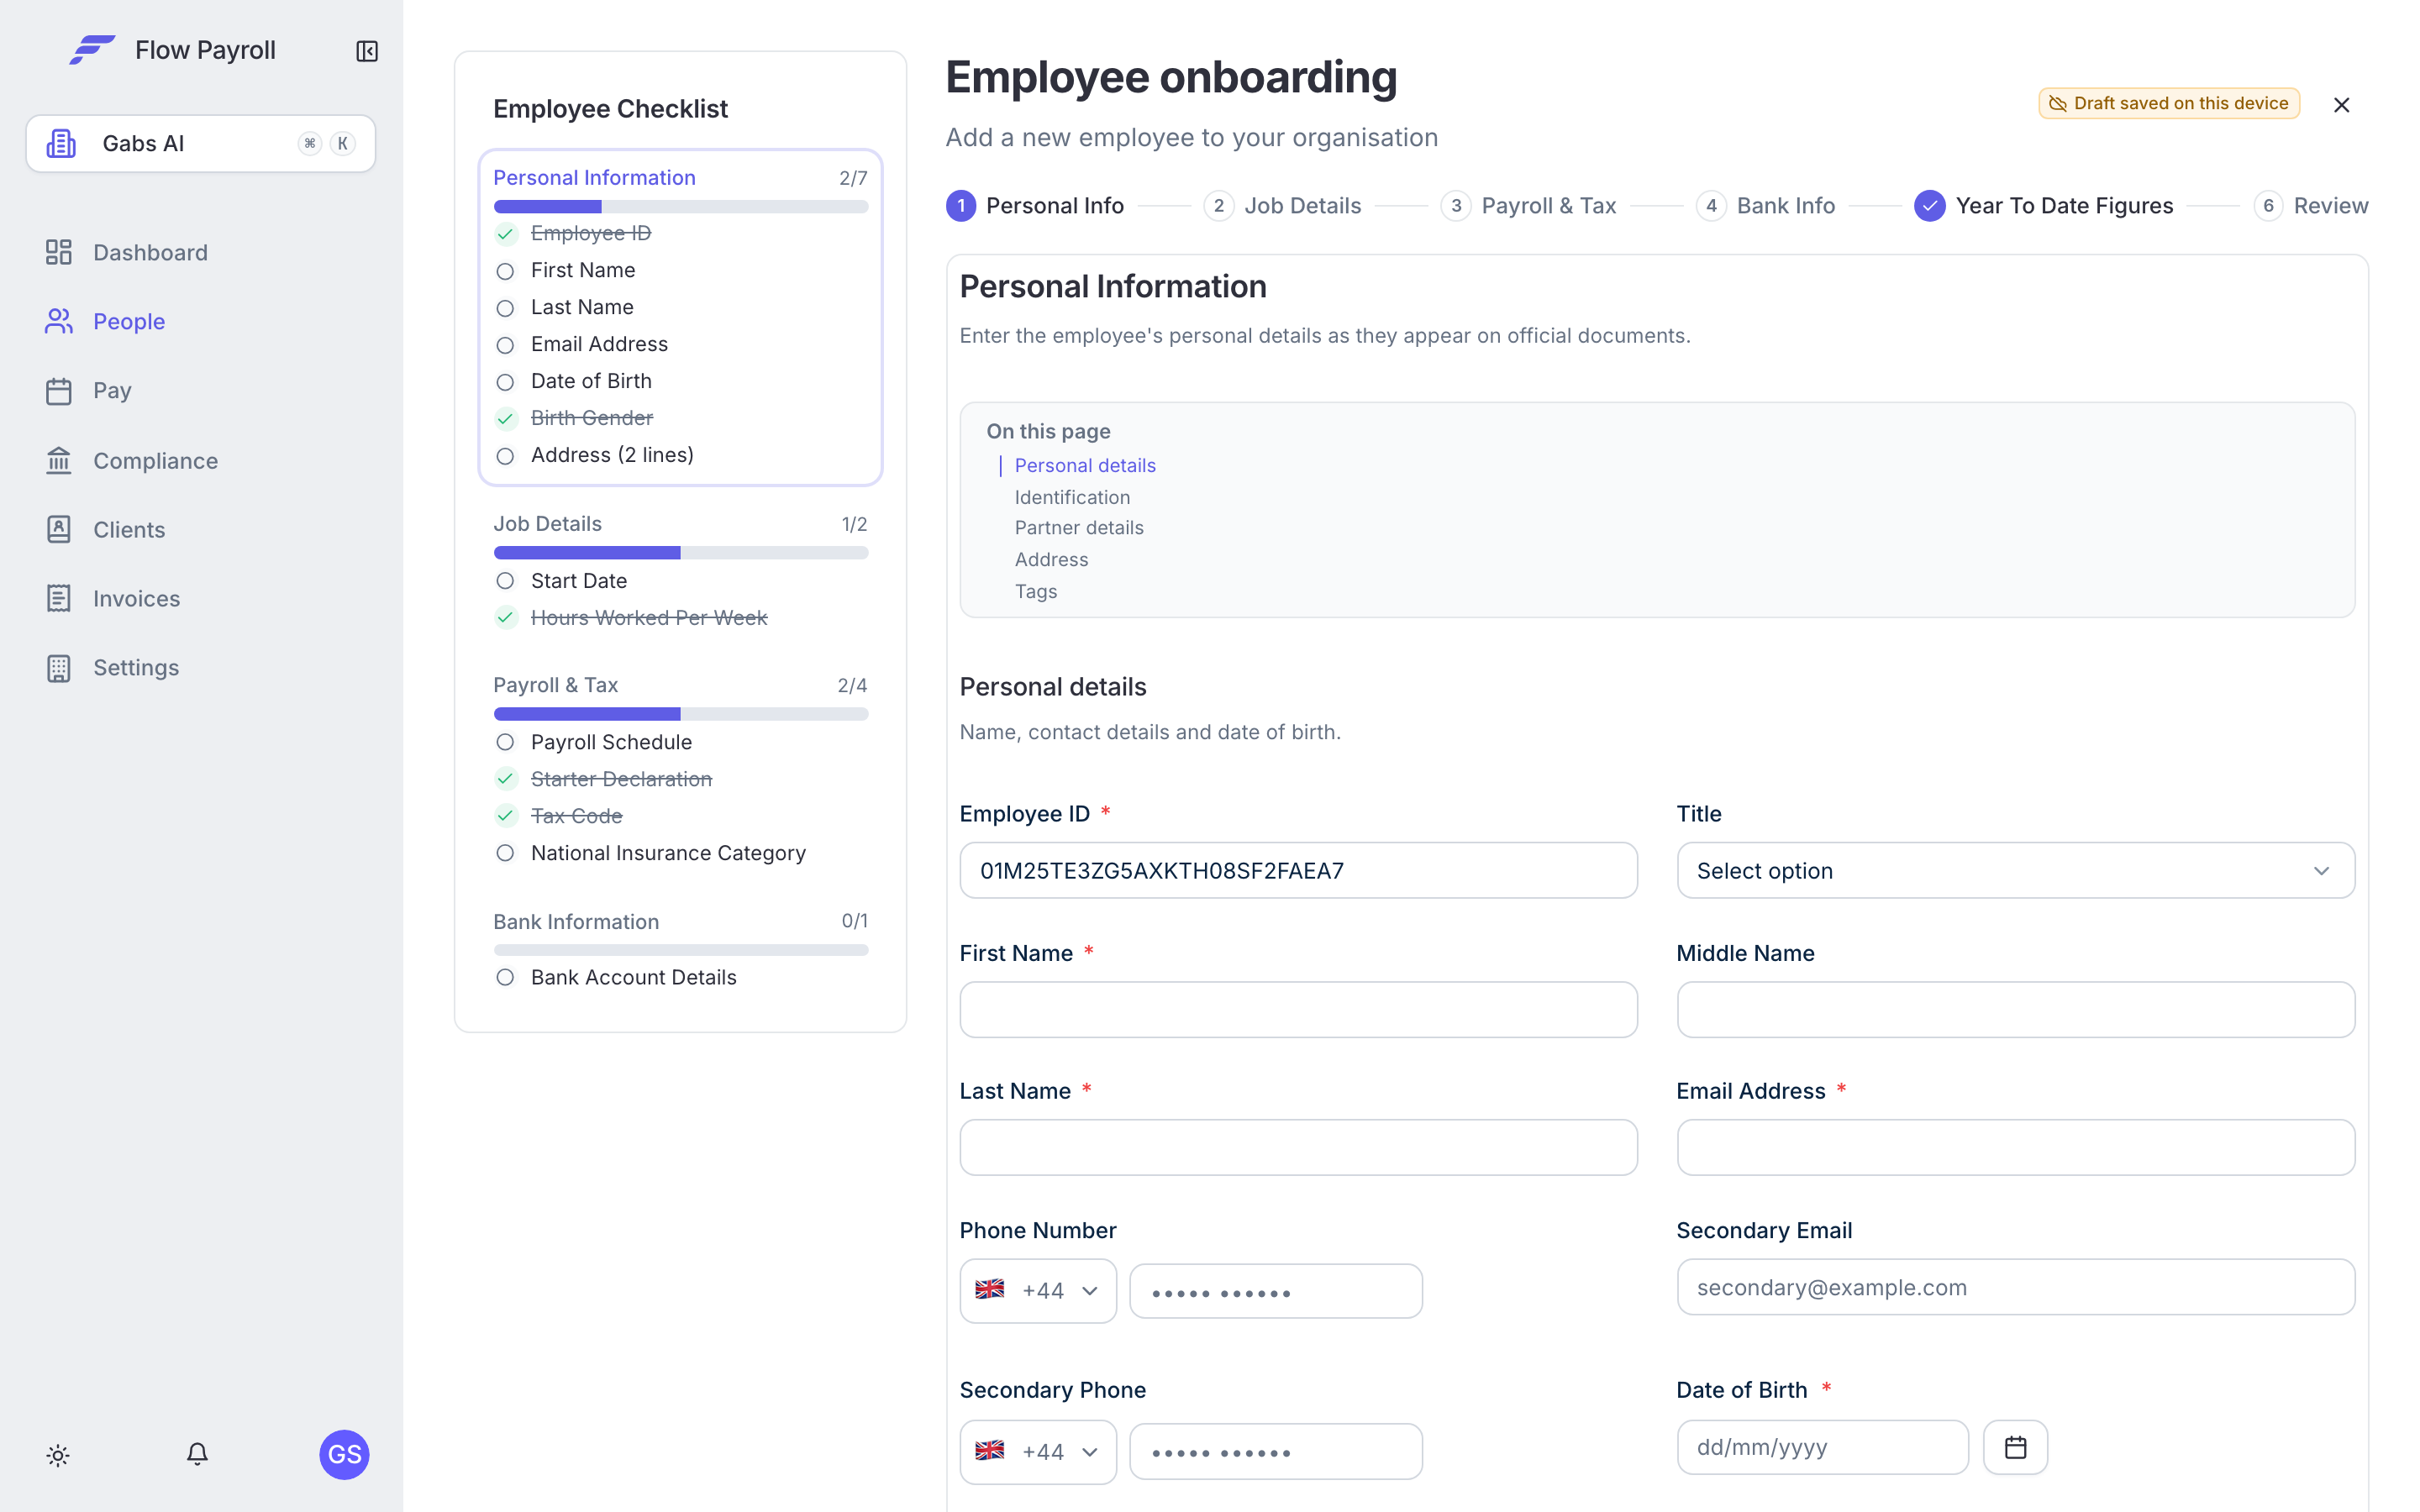Viewport: 2420px width, 1512px height.
Task: Open the Pay calendar section
Action: 88,390
